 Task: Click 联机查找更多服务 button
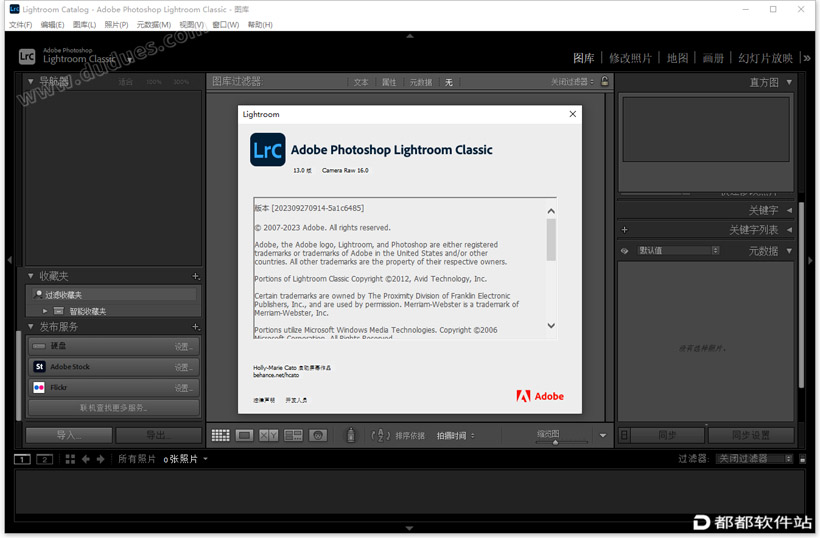pyautogui.click(x=113, y=408)
